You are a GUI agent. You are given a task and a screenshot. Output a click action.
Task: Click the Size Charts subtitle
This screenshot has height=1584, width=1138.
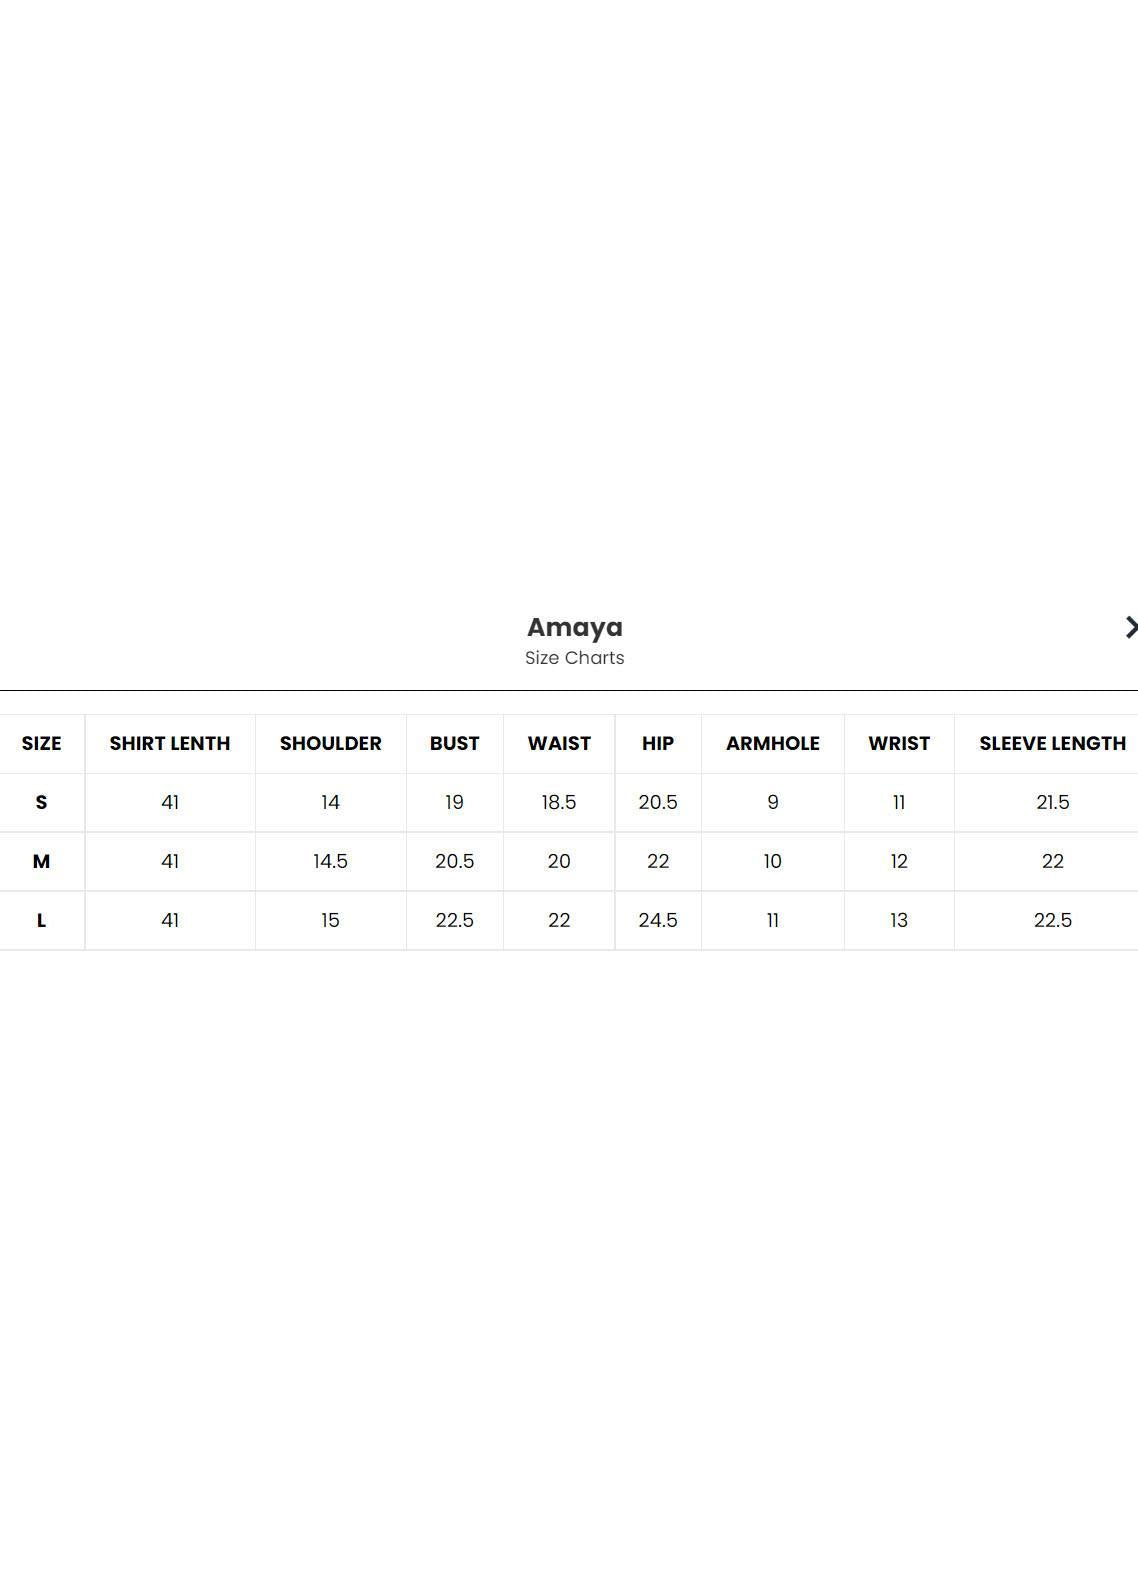click(574, 658)
